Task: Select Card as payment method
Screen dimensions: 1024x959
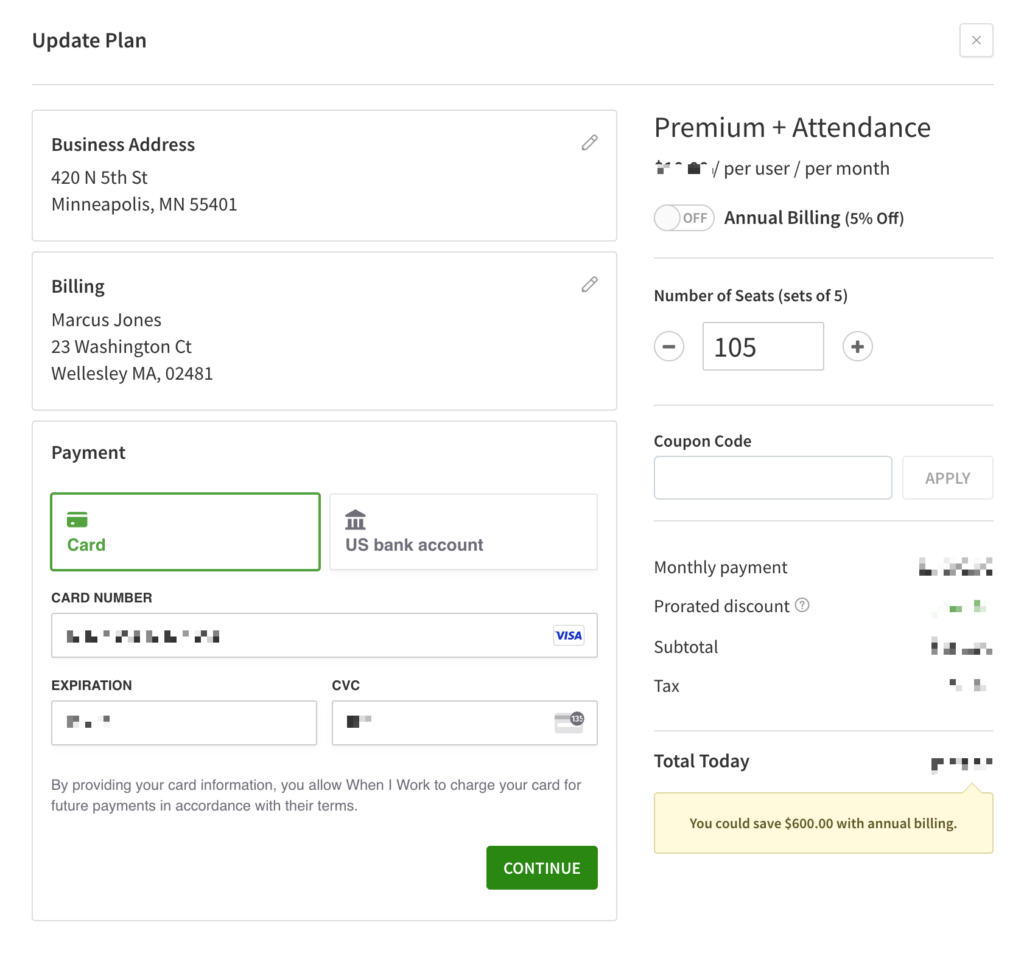Action: pos(185,531)
